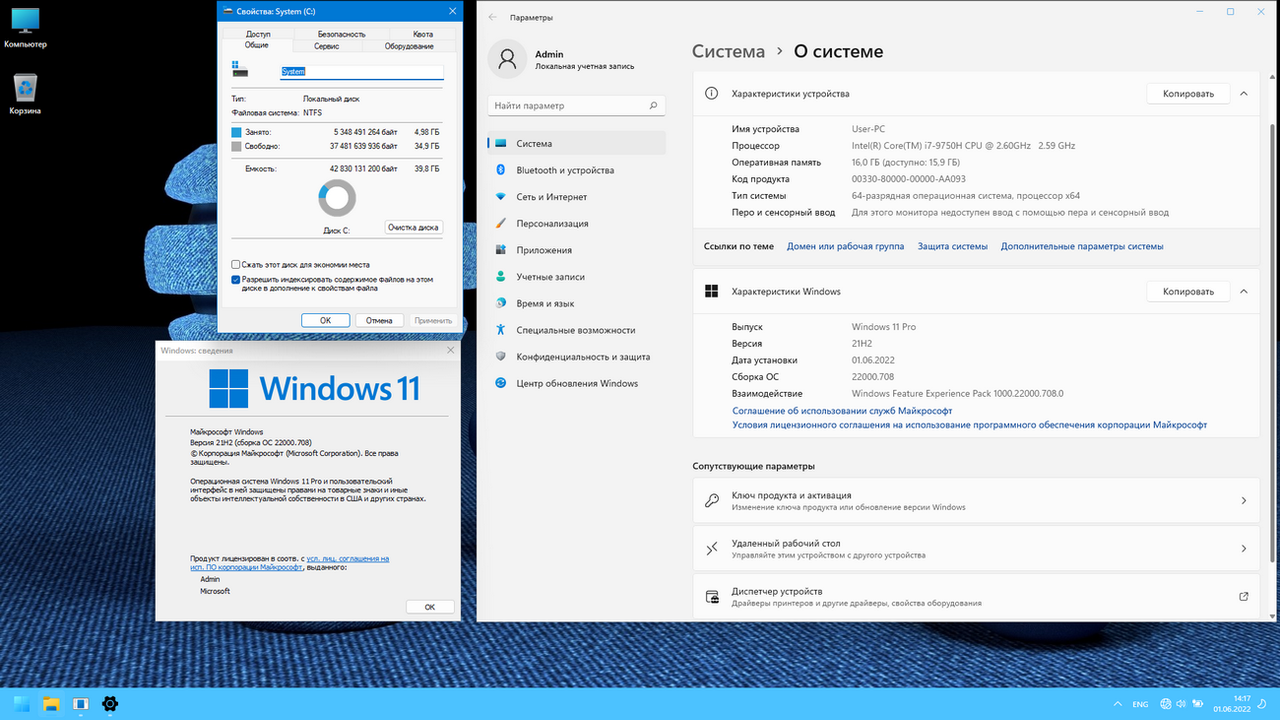Open Условия лицензионного соглашения link

click(x=969, y=425)
